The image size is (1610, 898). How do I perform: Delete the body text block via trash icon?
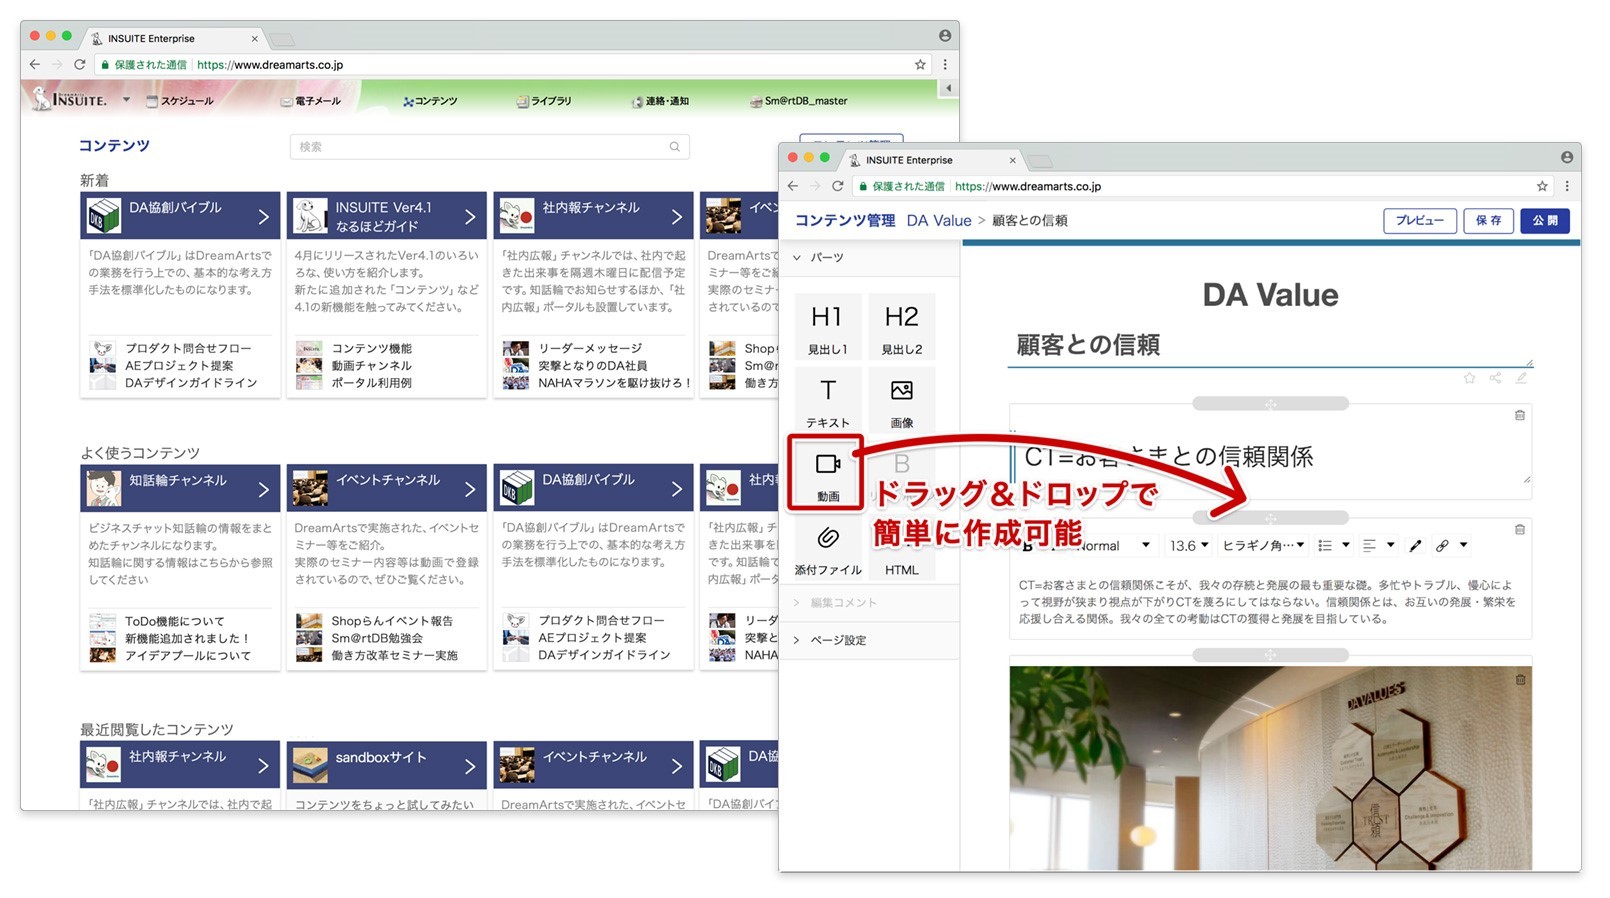1519,529
